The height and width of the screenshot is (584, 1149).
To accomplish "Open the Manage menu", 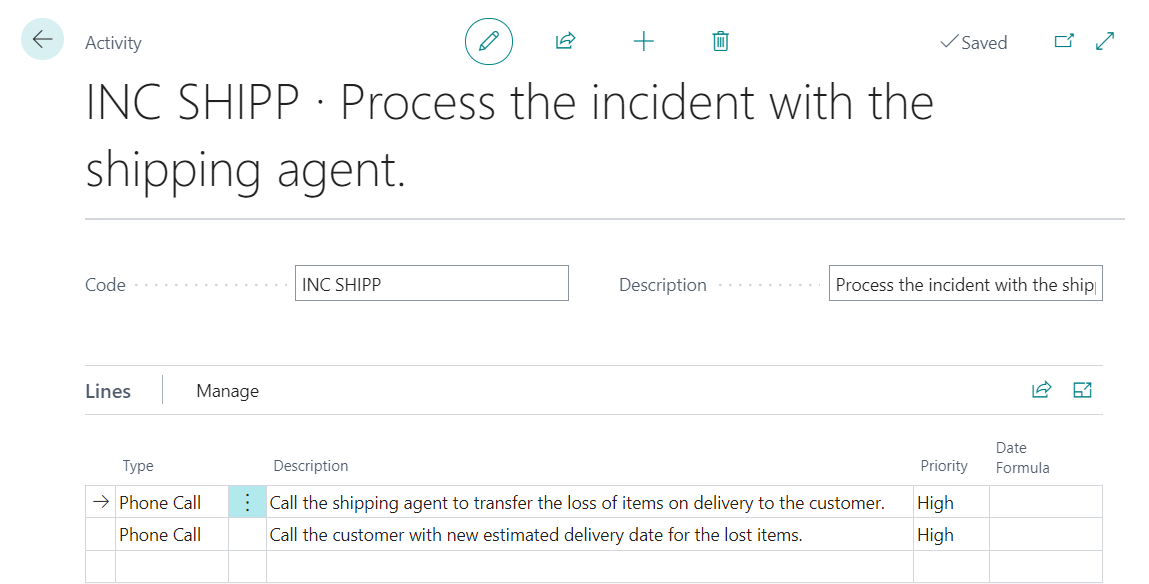I will 227,390.
